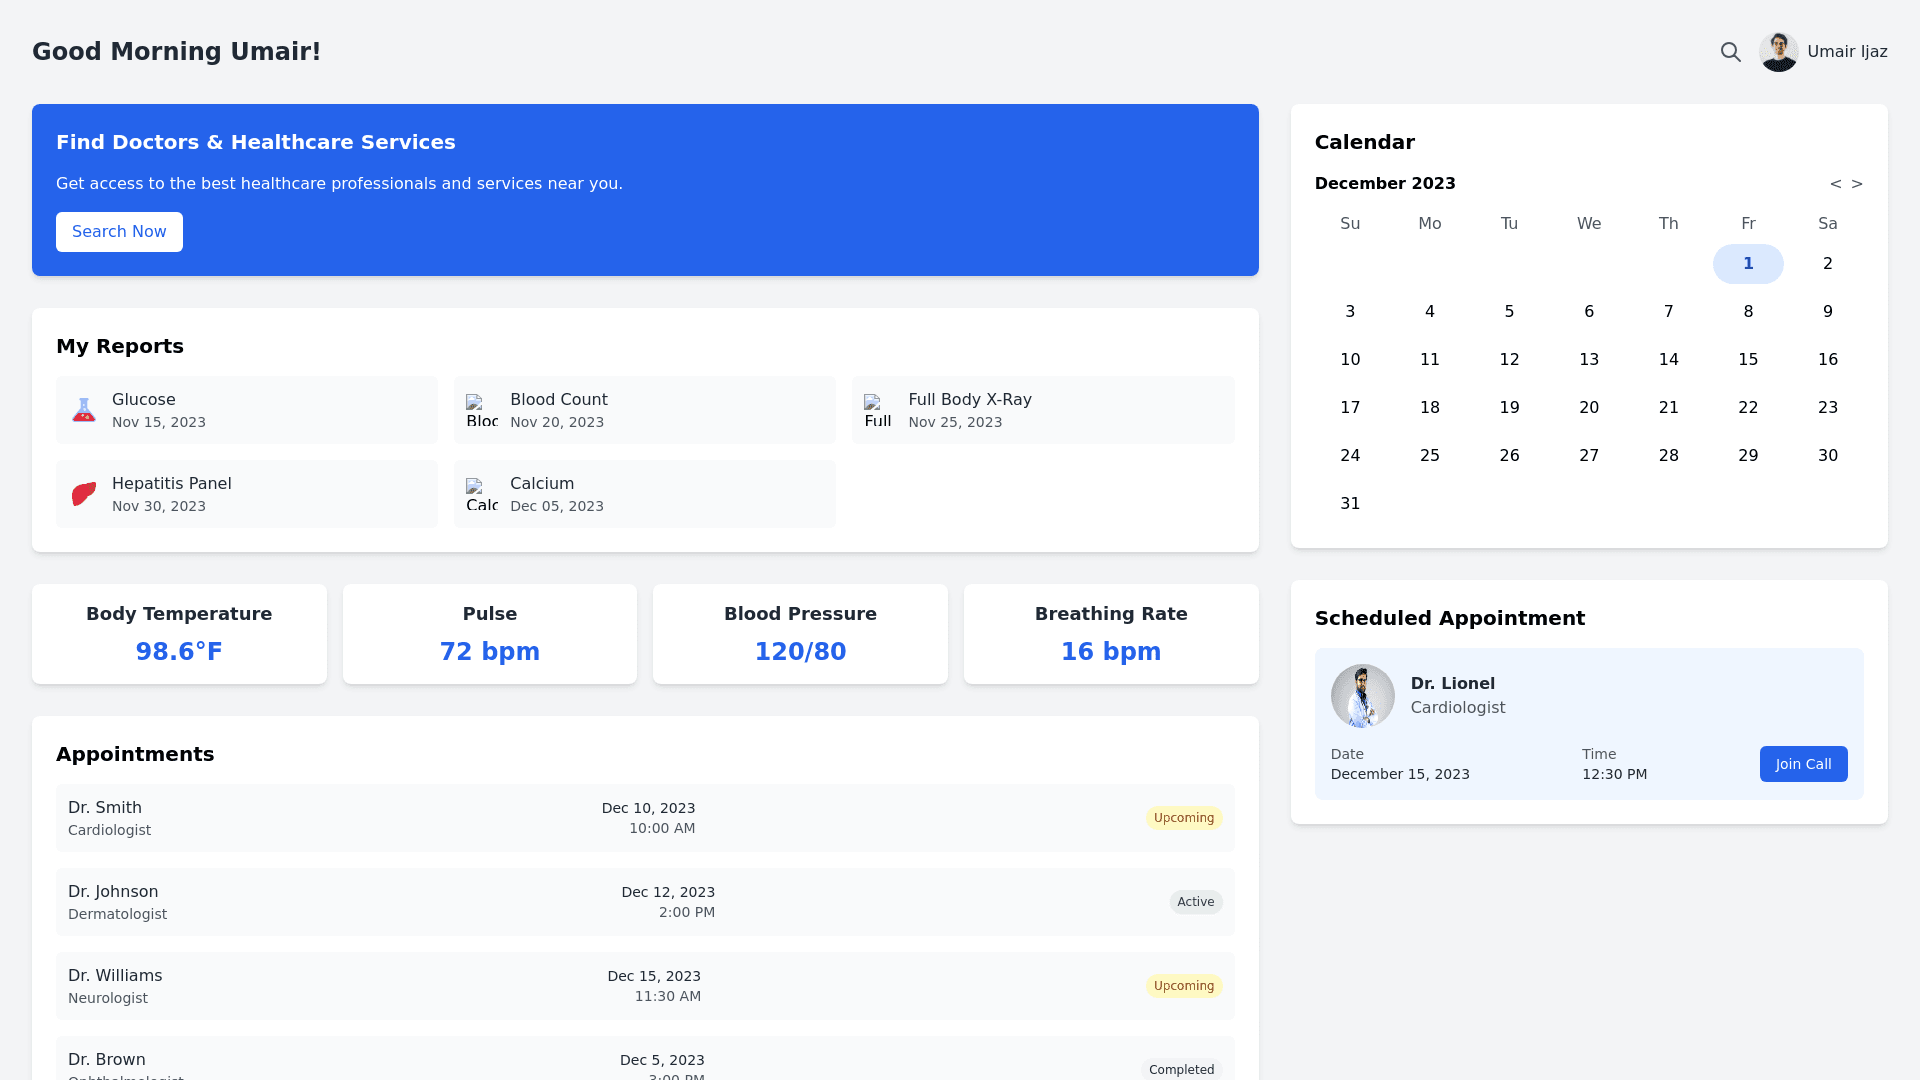Open the Body Temperature card

[x=179, y=634]
